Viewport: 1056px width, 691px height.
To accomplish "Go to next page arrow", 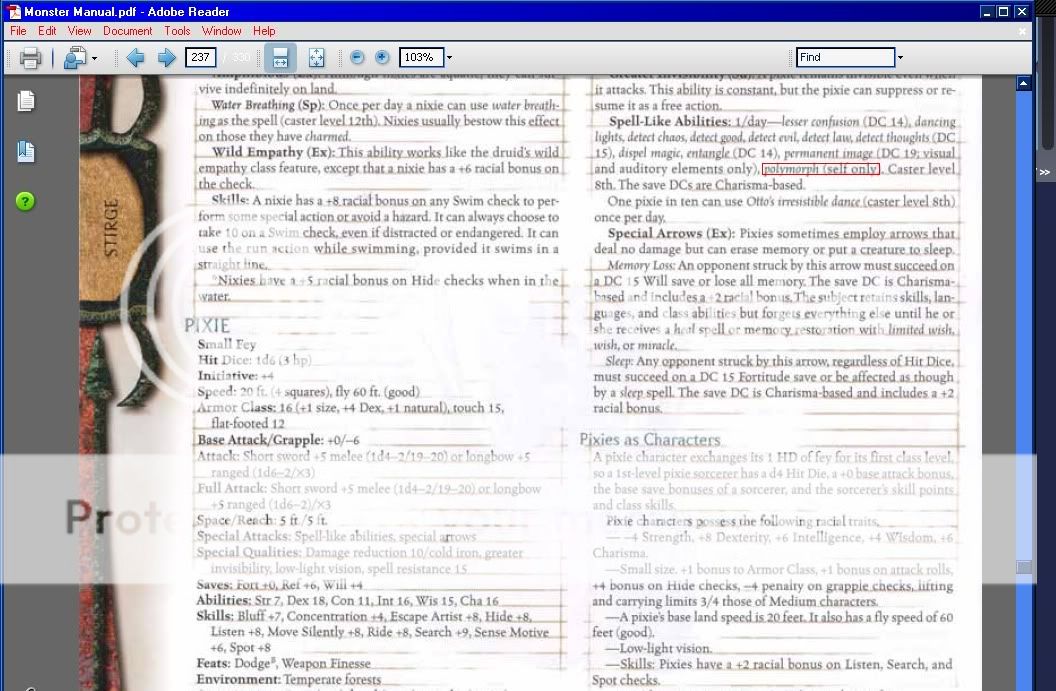I will 166,58.
